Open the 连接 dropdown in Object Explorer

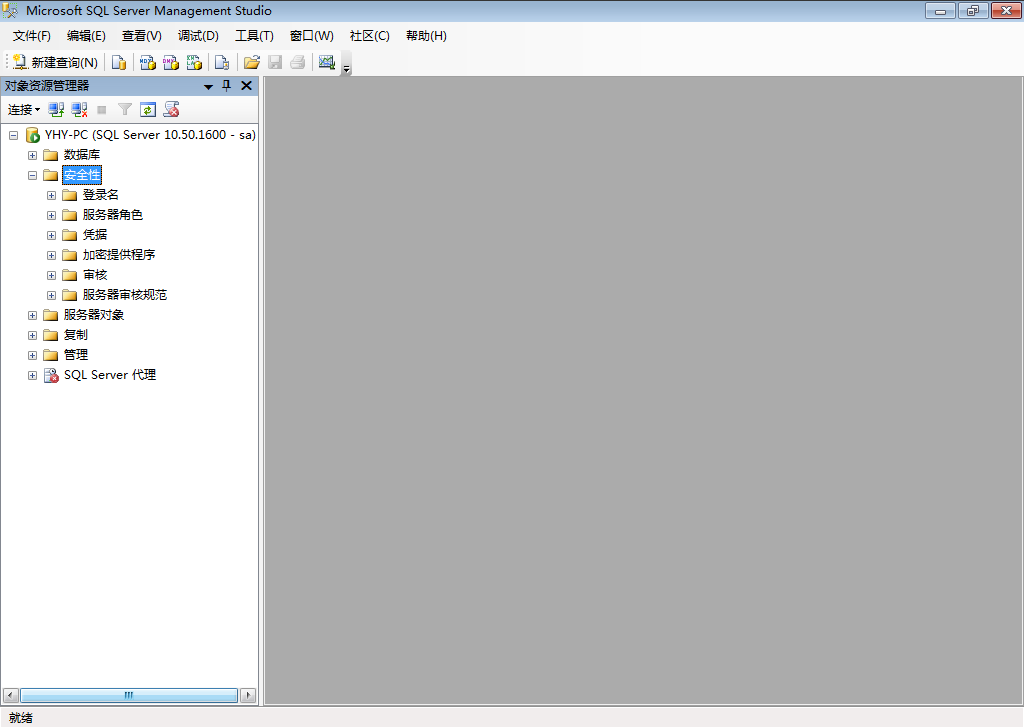coord(24,110)
